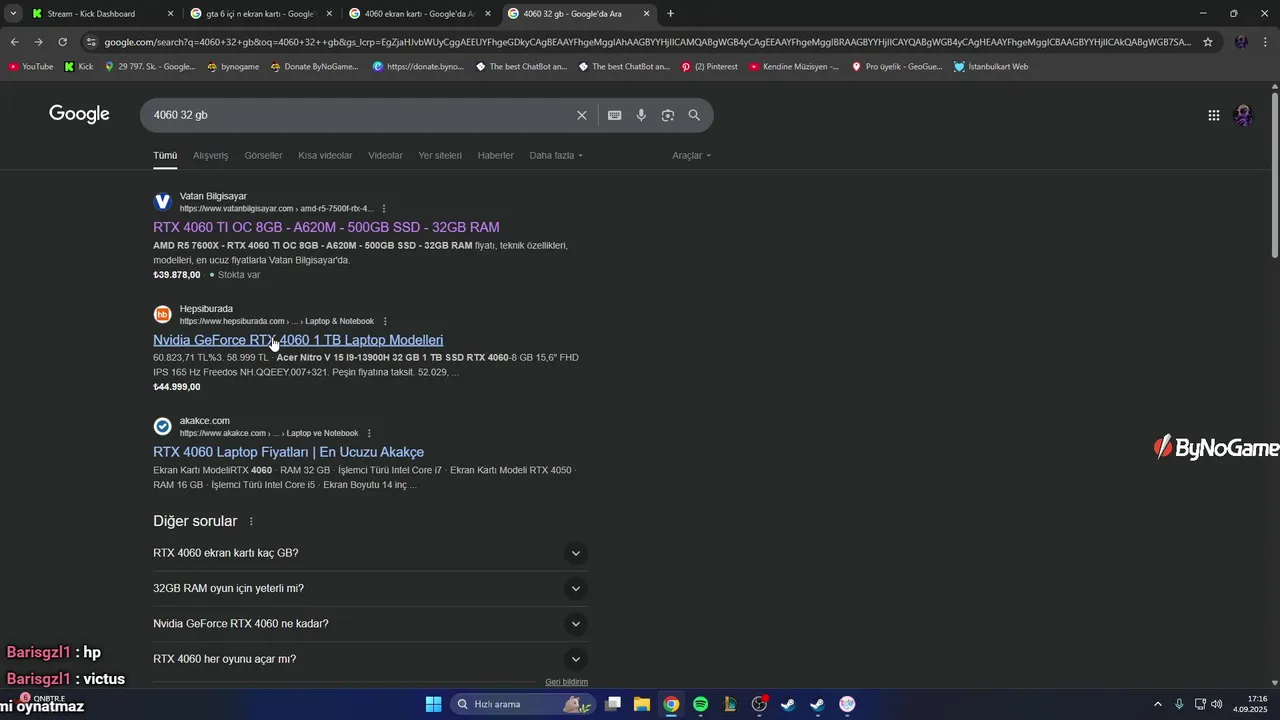Switch to the gta 6 ekran kartı tab
Viewport: 1280px width, 720px height.
[258, 14]
